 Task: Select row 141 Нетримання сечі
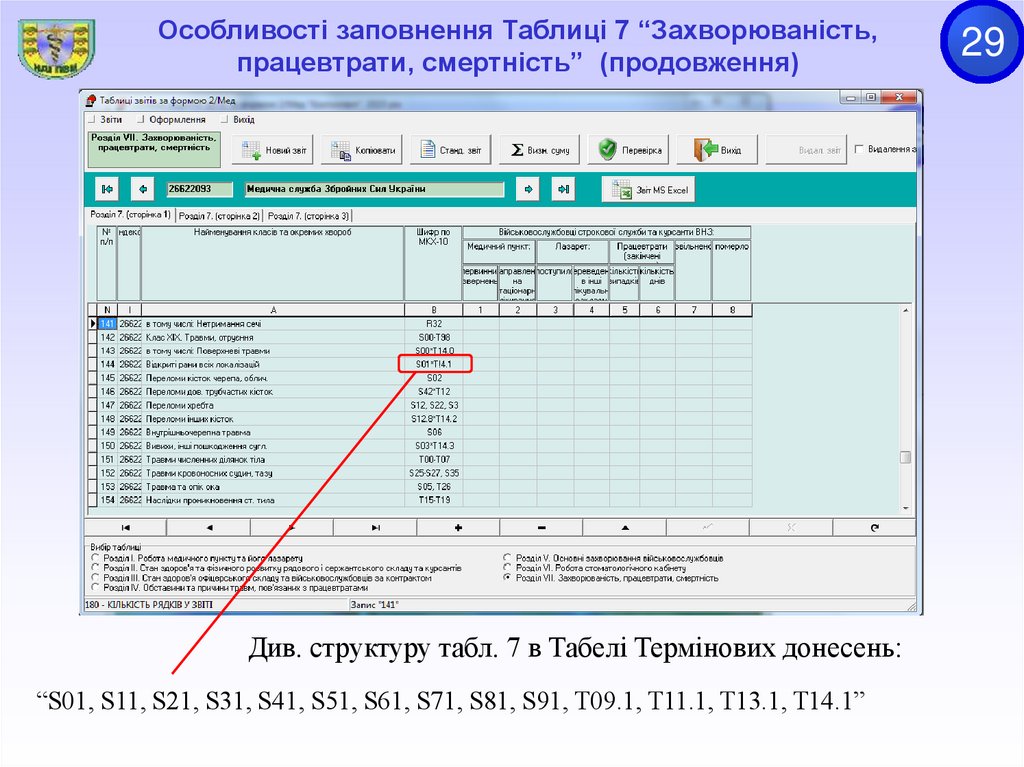pos(420,323)
